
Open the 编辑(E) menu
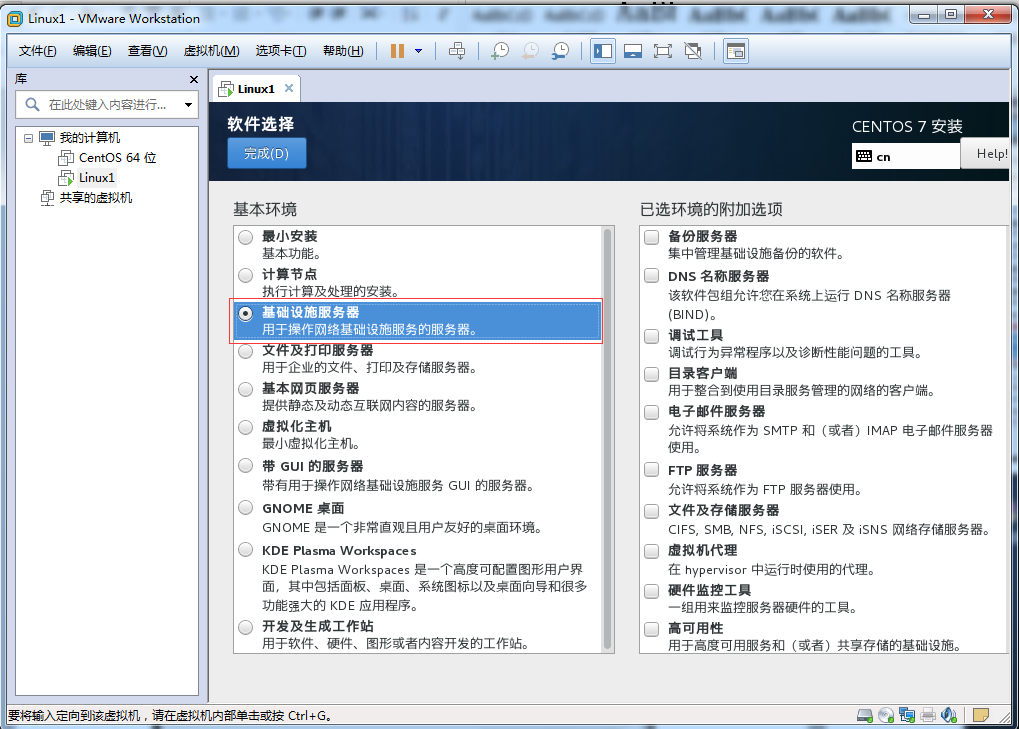coord(92,51)
